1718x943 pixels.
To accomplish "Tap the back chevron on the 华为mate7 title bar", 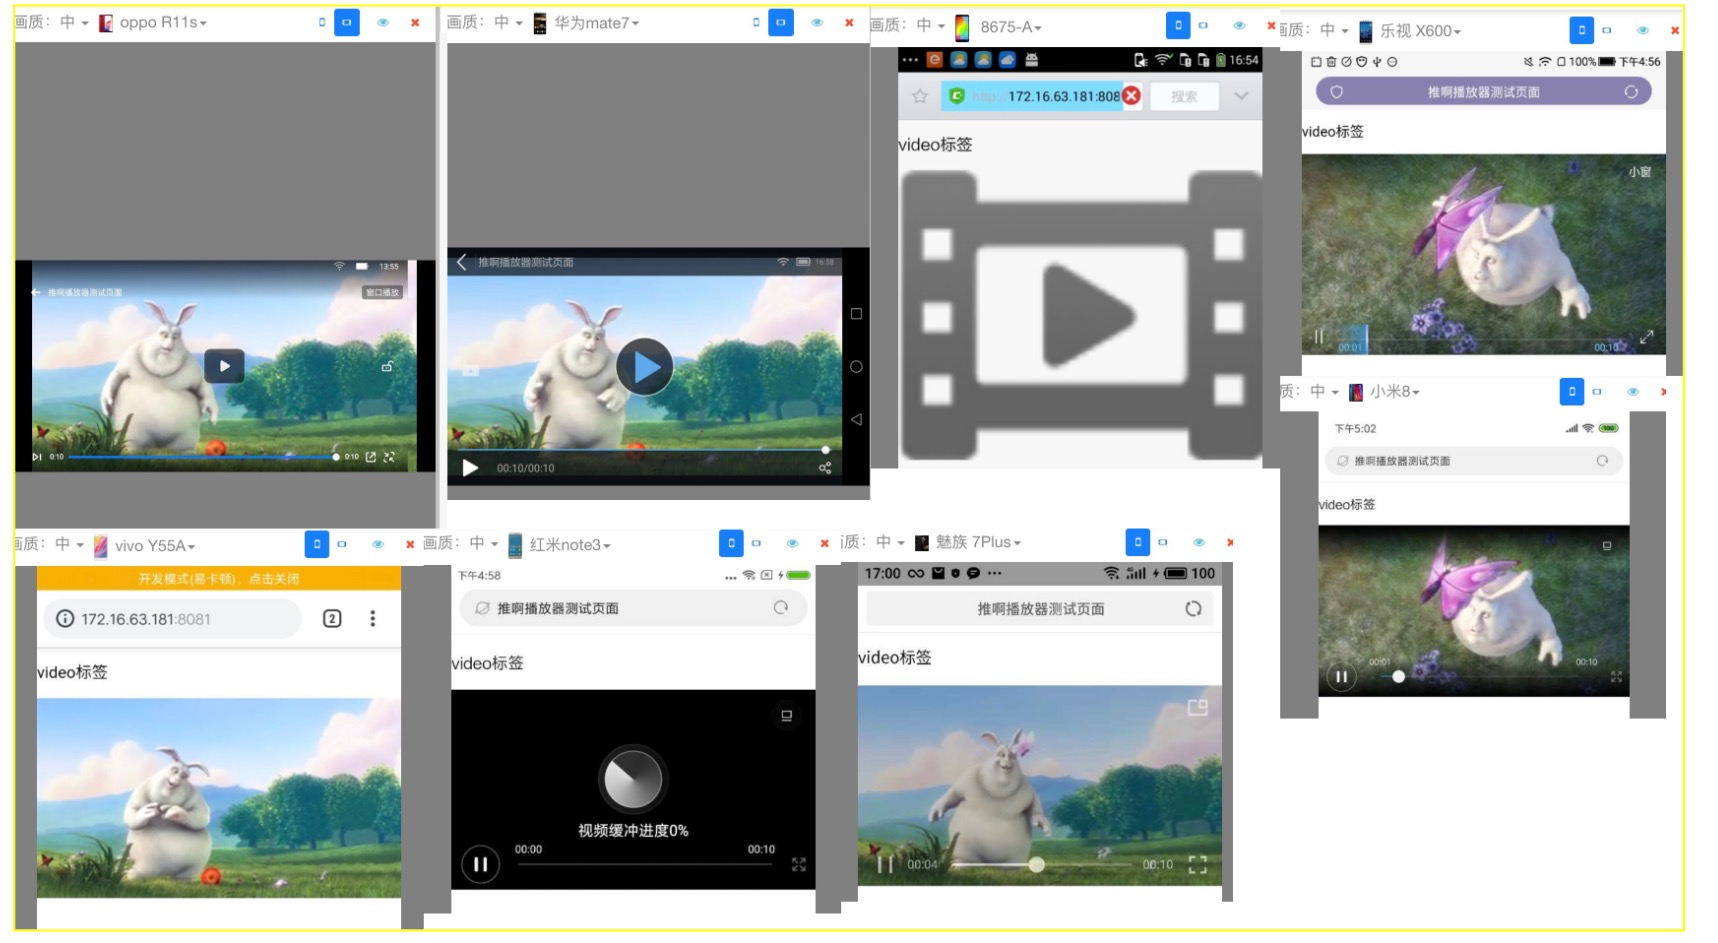I will 461,262.
